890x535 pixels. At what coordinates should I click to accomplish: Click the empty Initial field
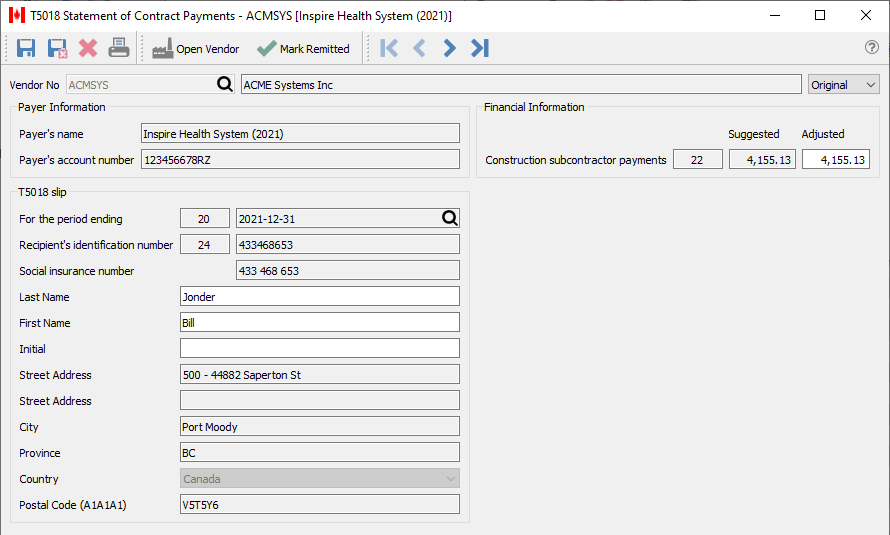[320, 348]
